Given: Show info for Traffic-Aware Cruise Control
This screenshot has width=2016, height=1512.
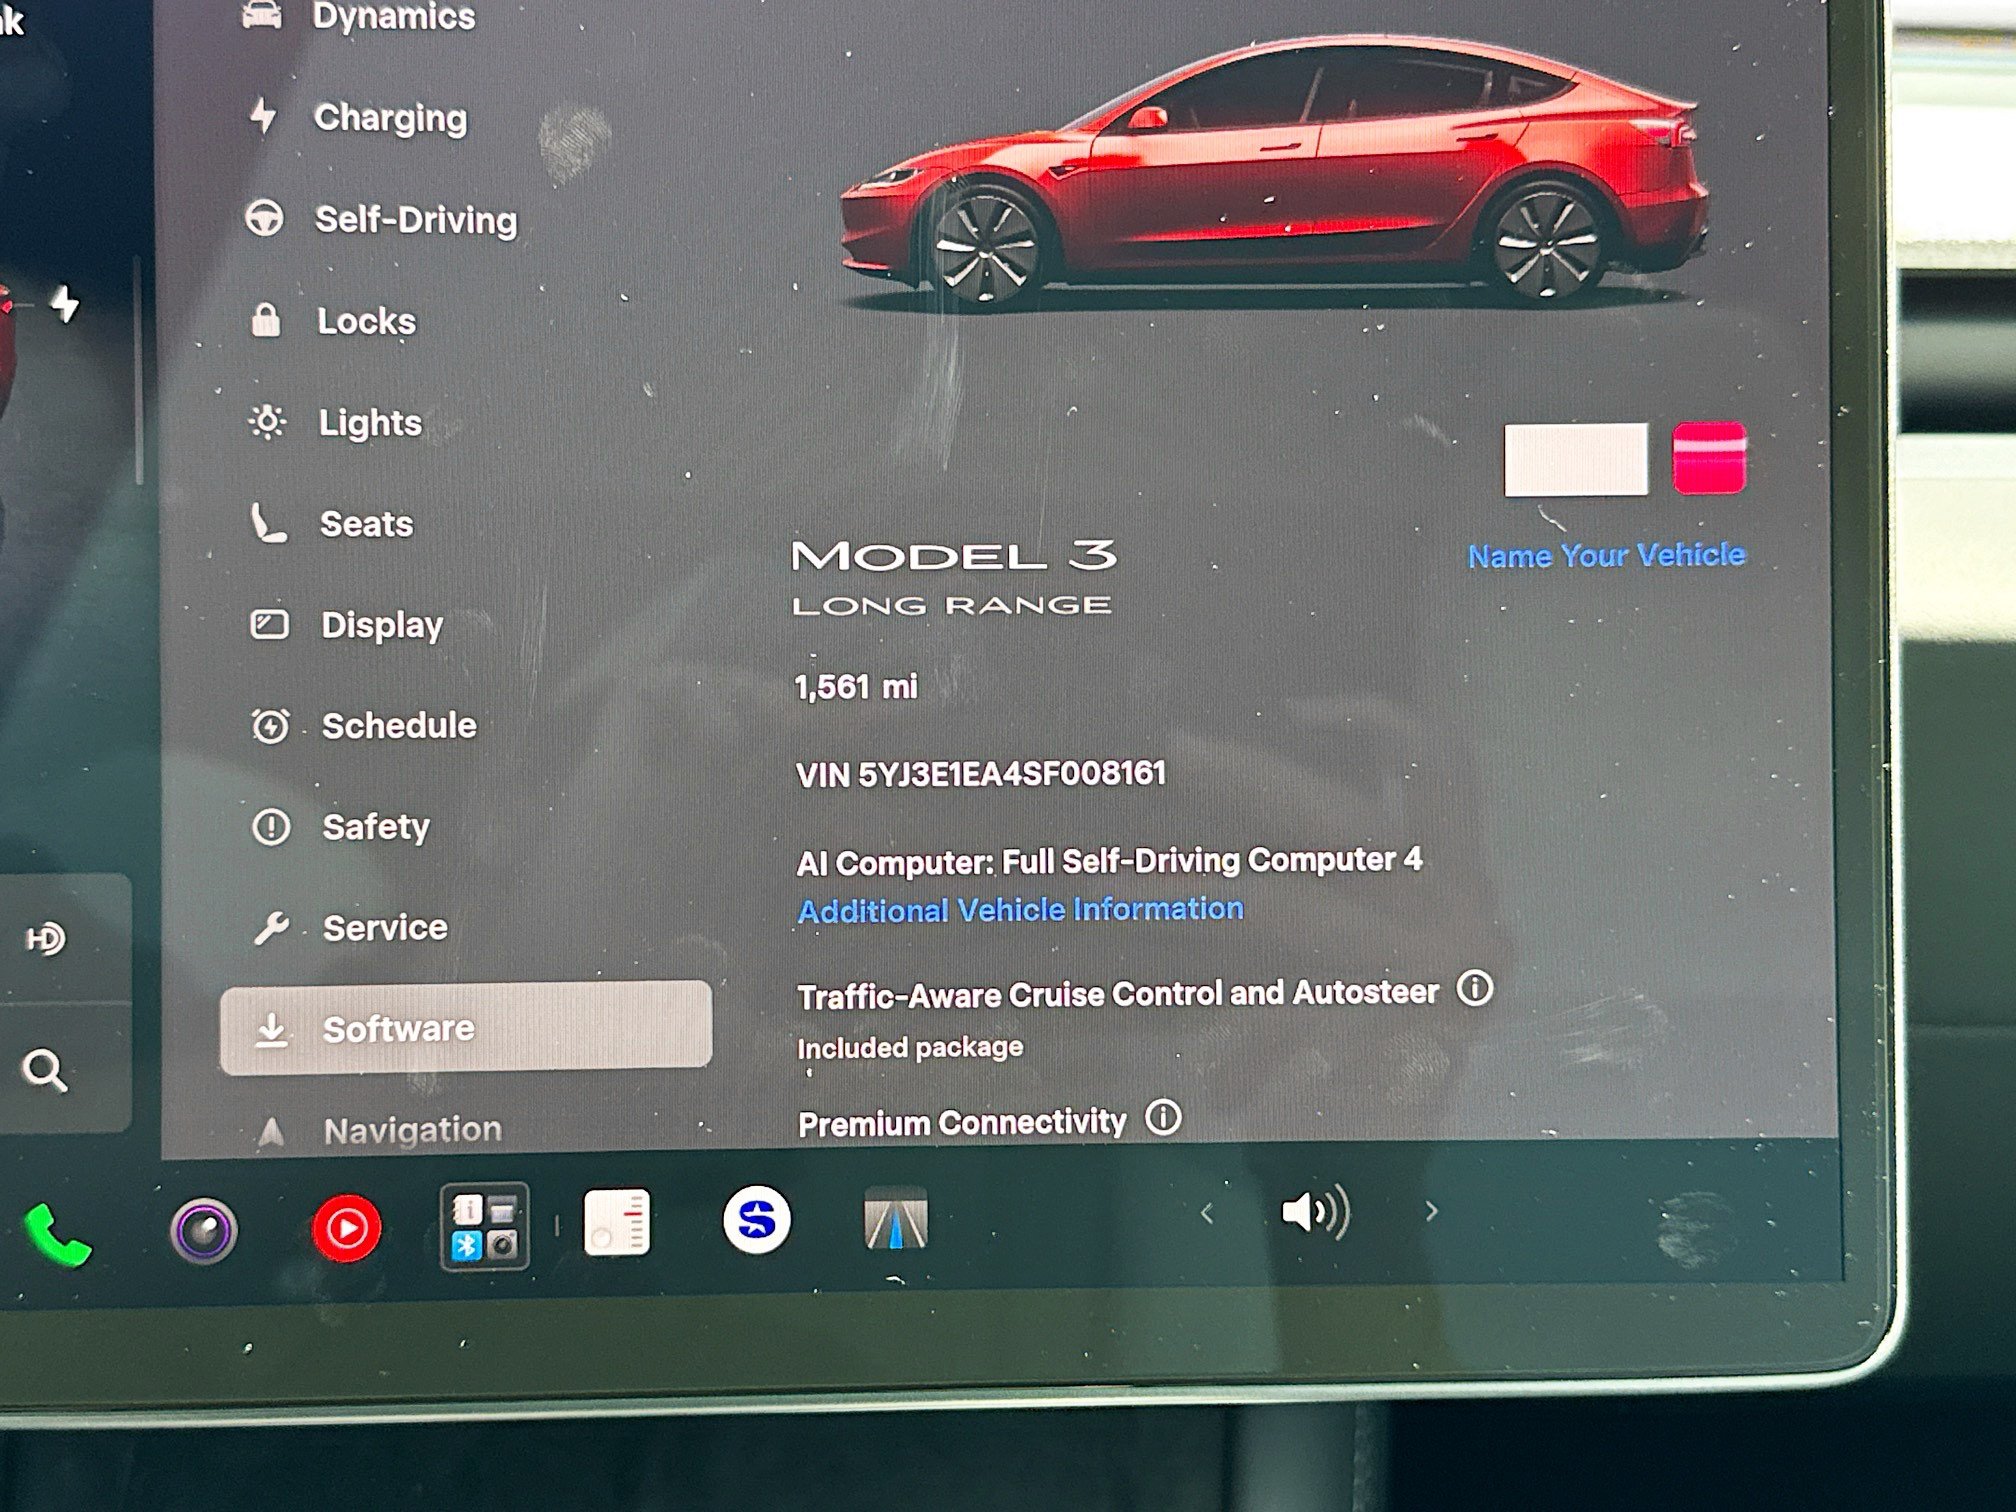Looking at the screenshot, I should (x=1475, y=989).
